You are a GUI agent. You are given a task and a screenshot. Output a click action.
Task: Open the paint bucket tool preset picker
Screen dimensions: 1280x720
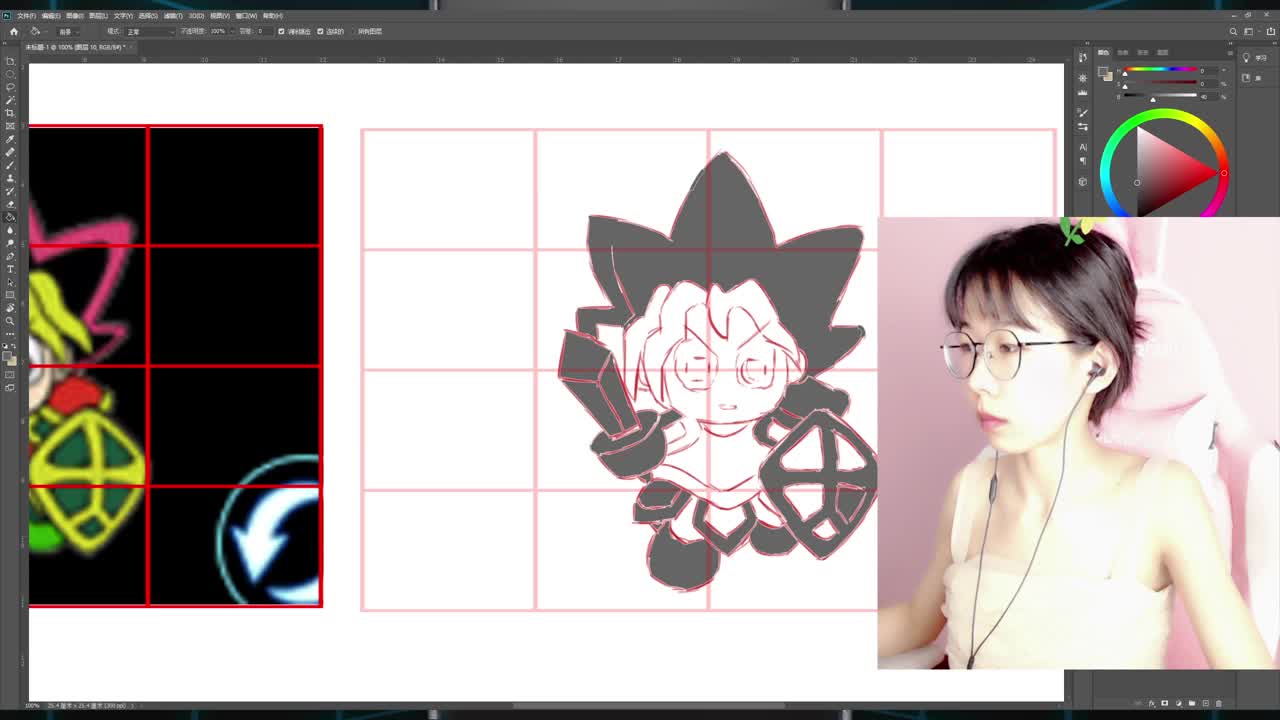pos(39,31)
